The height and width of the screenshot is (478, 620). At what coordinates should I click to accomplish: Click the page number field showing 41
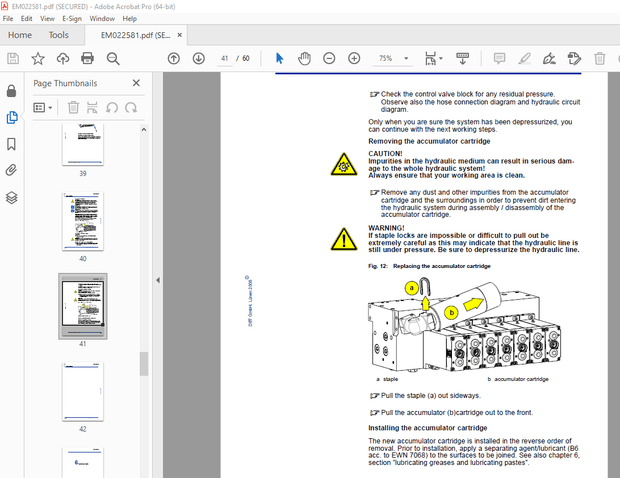tap(225, 59)
